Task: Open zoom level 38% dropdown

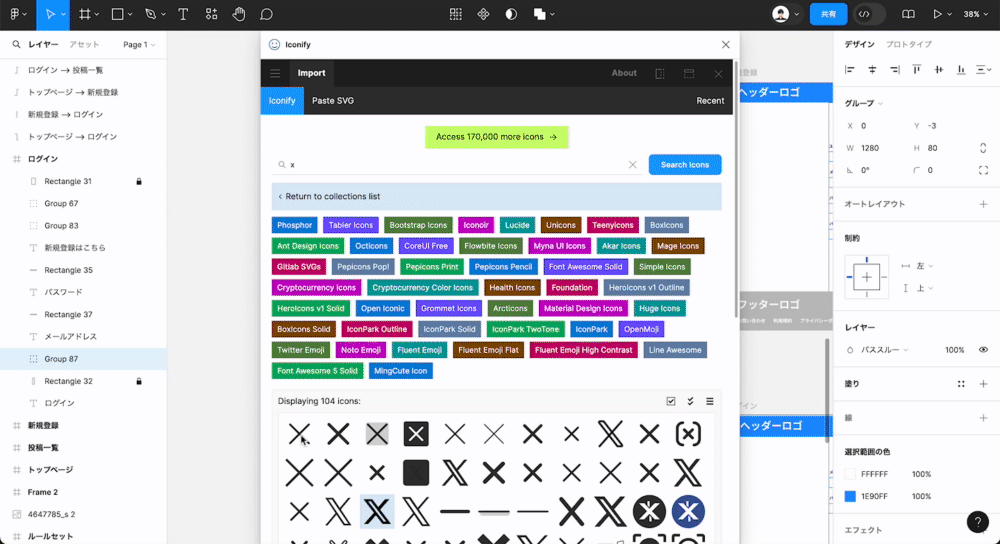Action: coord(975,14)
